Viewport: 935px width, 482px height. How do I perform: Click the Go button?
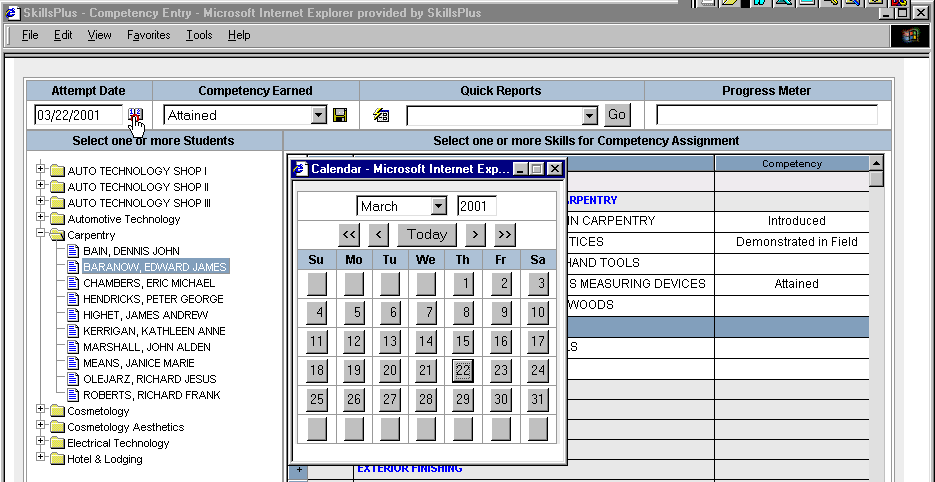click(x=617, y=115)
